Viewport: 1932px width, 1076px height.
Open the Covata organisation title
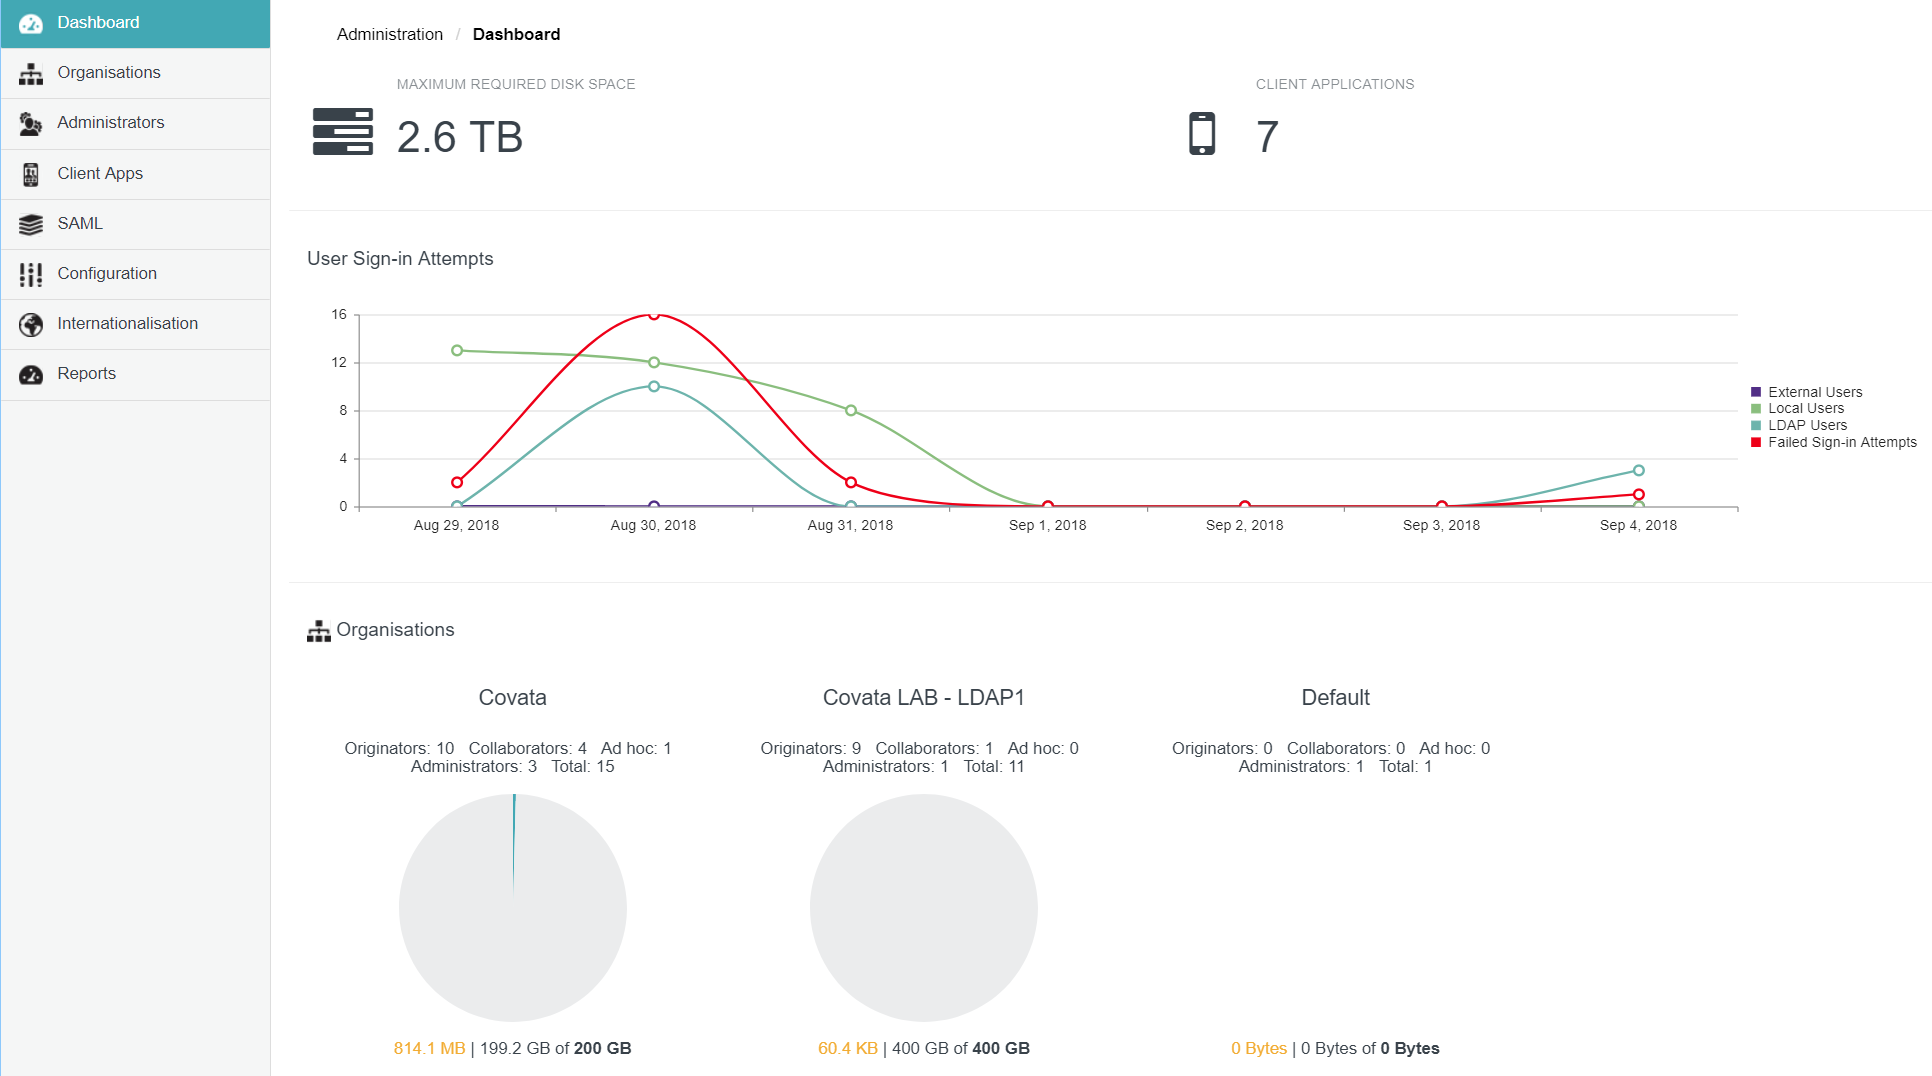point(512,697)
